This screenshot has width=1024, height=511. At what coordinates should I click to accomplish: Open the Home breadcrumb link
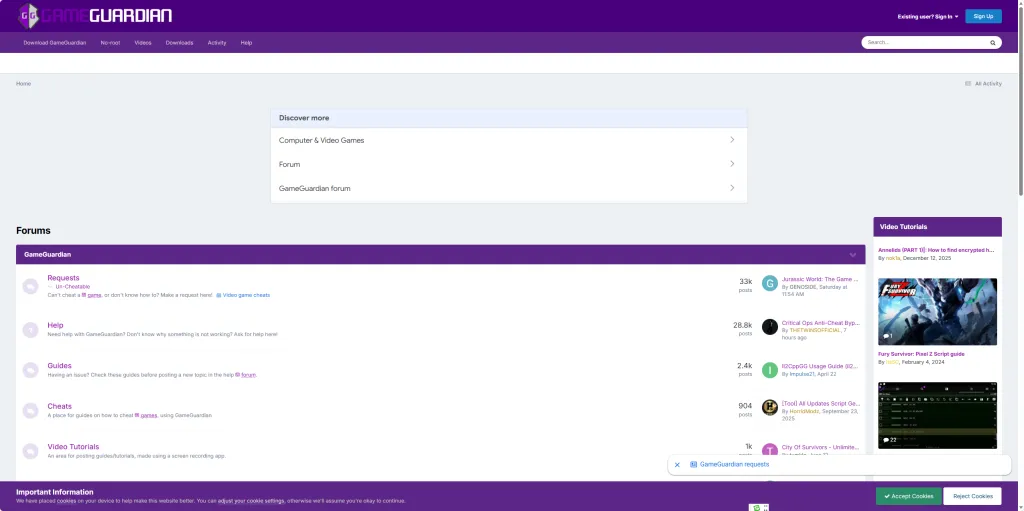[24, 84]
